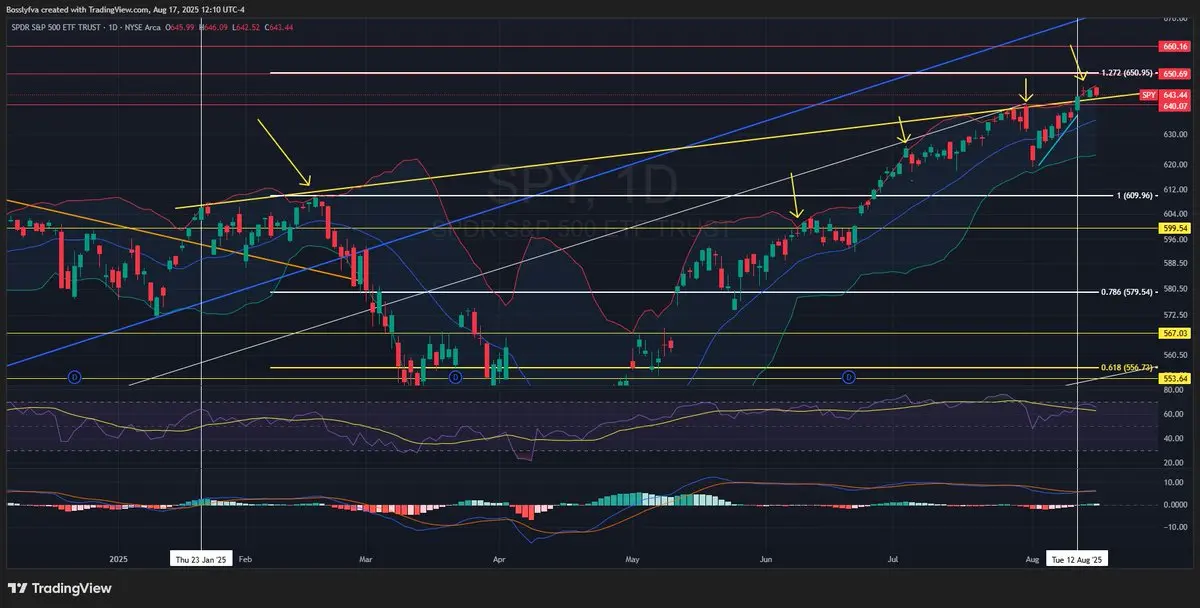Click the 2025 label on the time axis
Screen dimensions: 1200x608
tap(119, 559)
